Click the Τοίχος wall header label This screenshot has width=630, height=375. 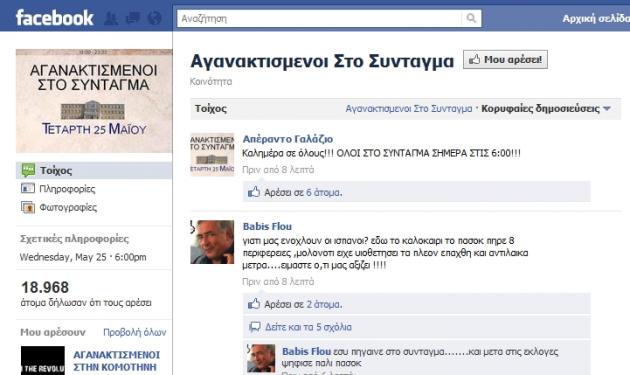211,109
